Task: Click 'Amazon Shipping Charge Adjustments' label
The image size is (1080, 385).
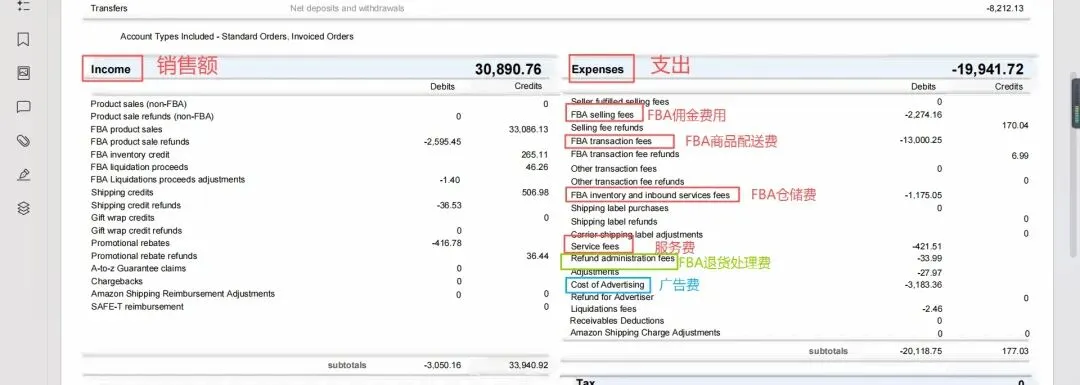Action: (x=645, y=333)
